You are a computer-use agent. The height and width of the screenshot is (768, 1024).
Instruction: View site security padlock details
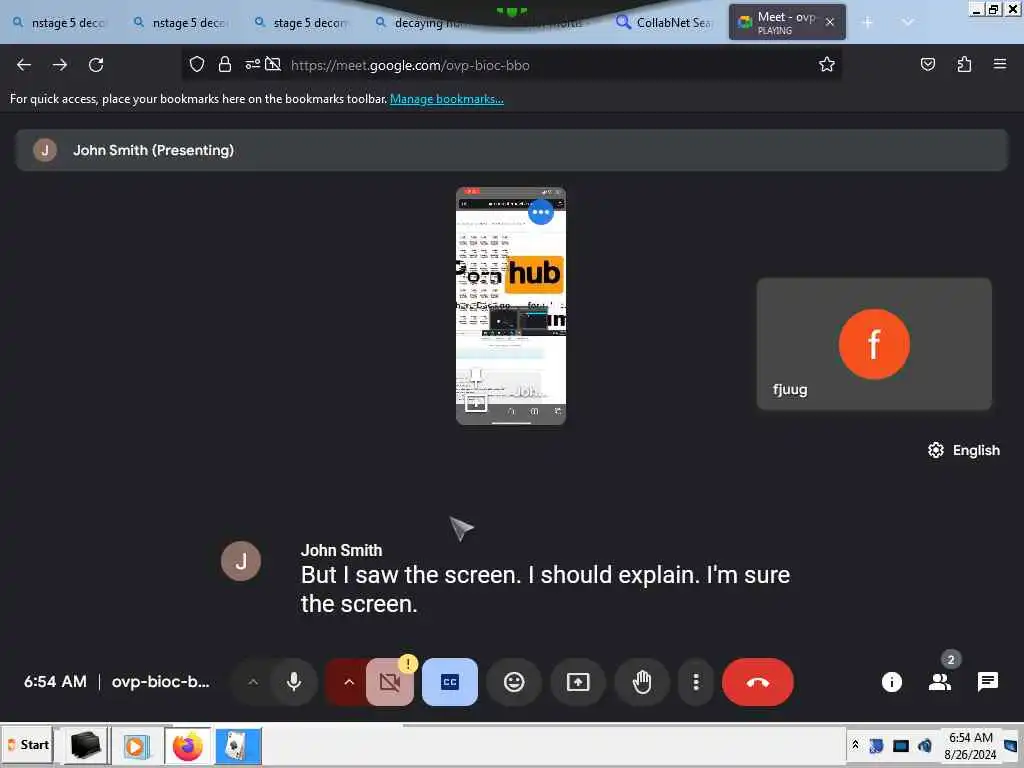(x=225, y=65)
